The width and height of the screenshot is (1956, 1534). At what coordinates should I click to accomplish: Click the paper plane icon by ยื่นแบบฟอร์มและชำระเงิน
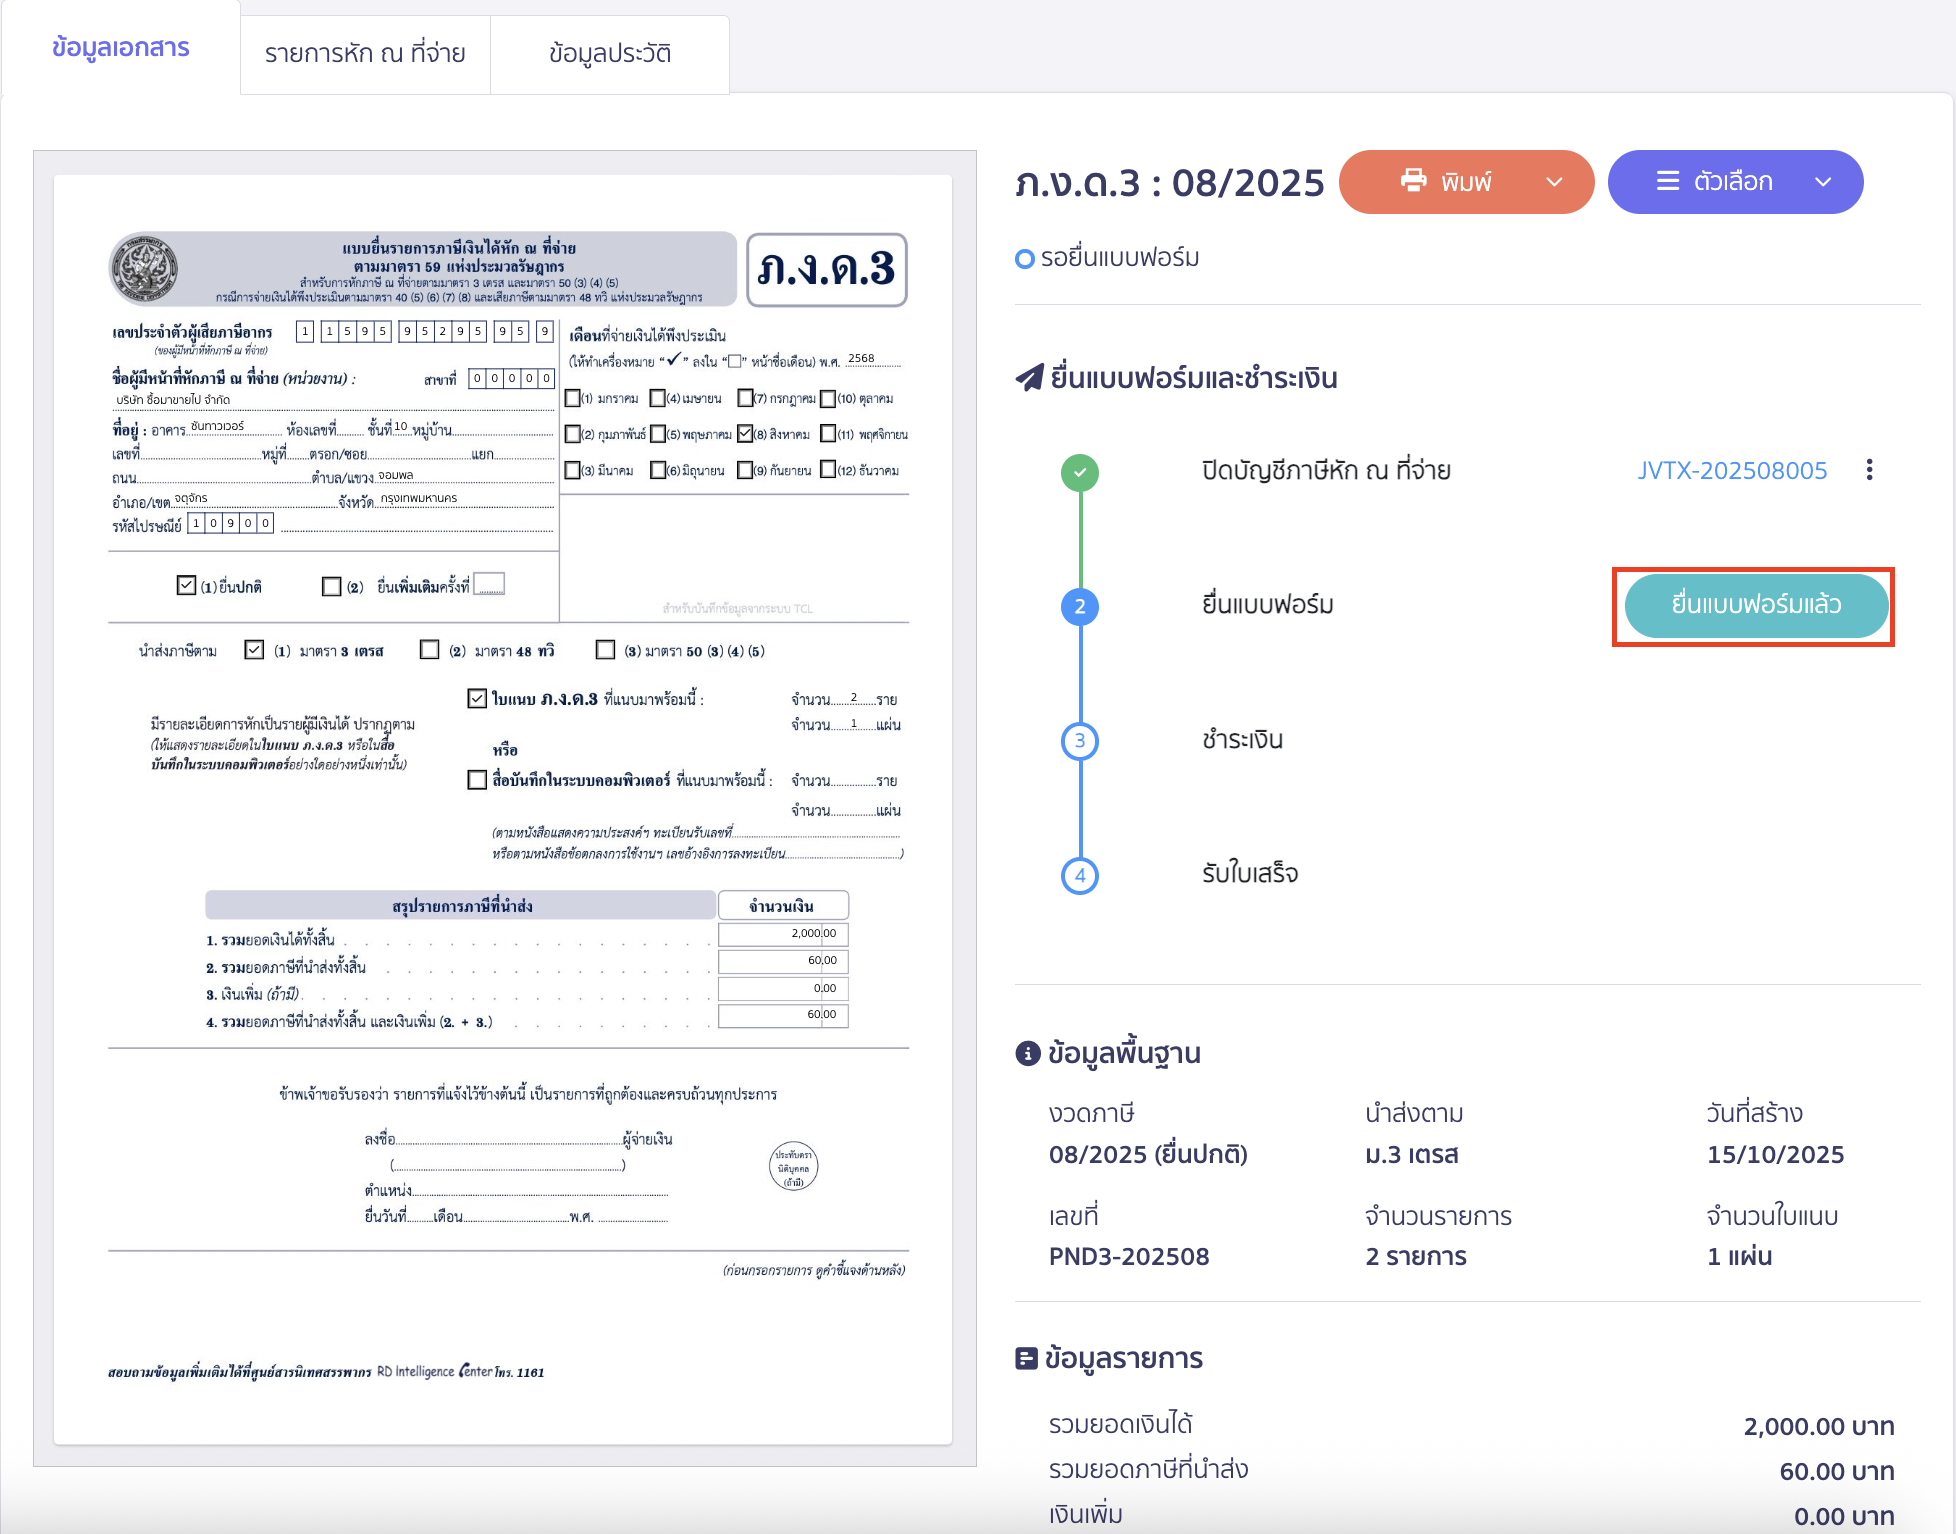pos(1029,378)
